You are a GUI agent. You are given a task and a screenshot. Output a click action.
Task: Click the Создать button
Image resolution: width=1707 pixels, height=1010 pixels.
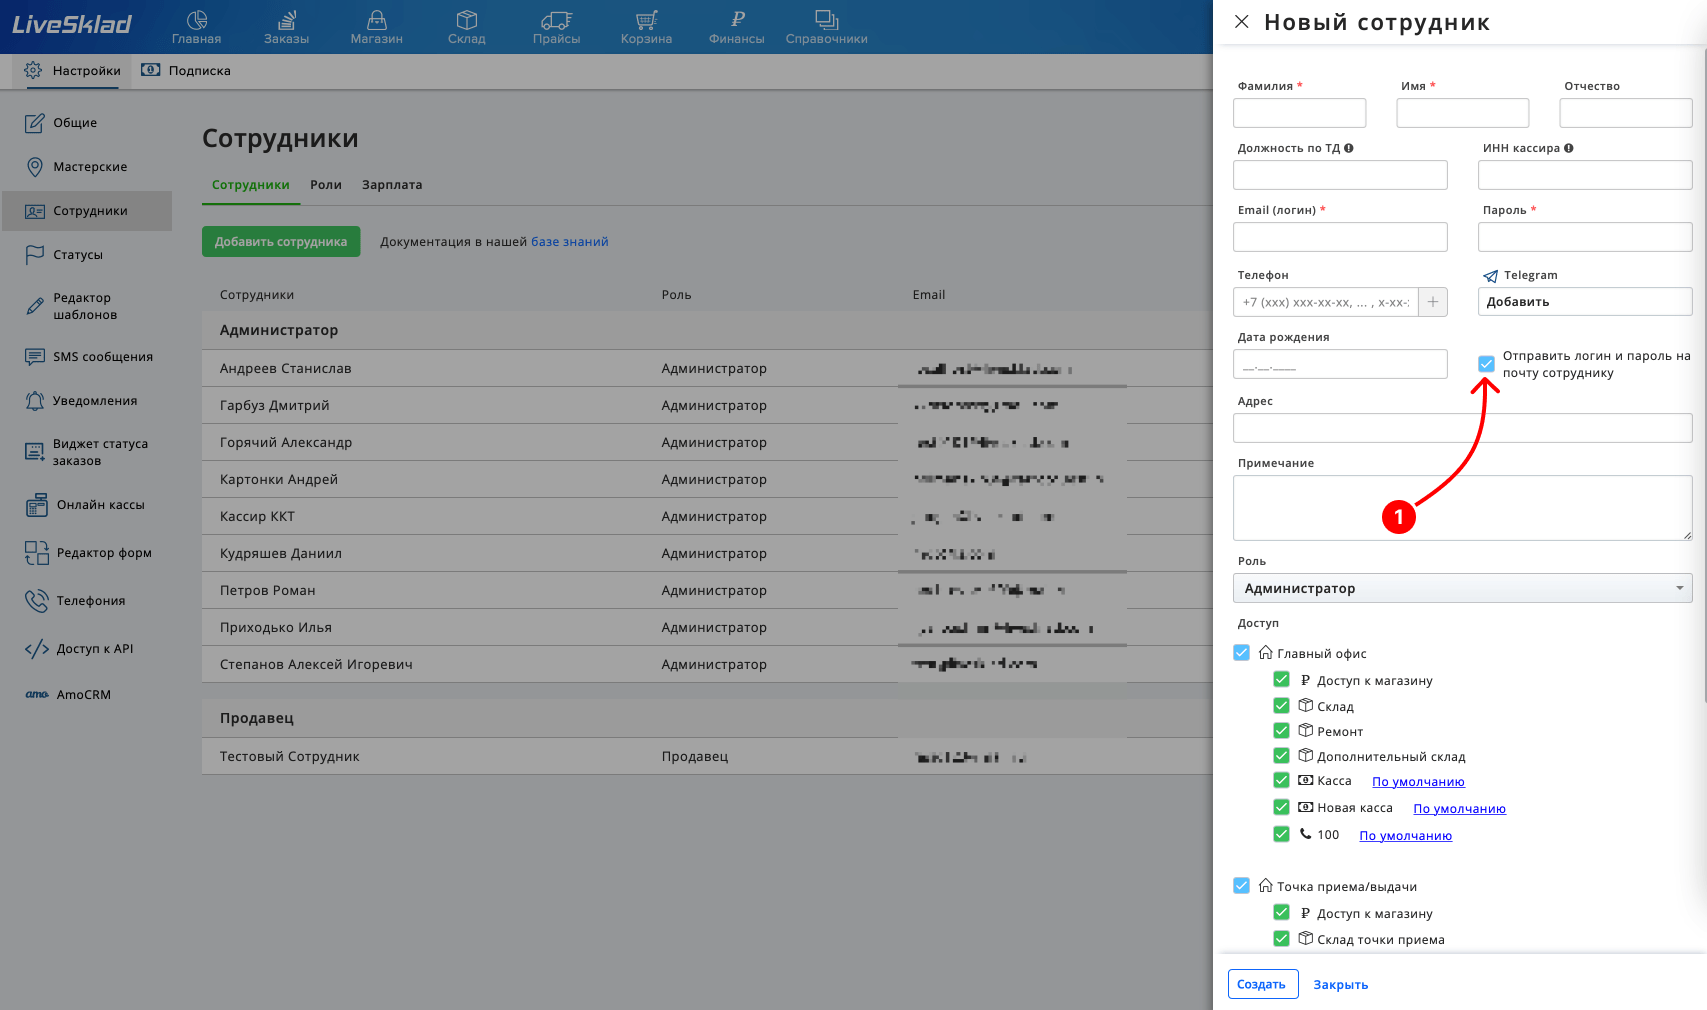click(x=1263, y=984)
